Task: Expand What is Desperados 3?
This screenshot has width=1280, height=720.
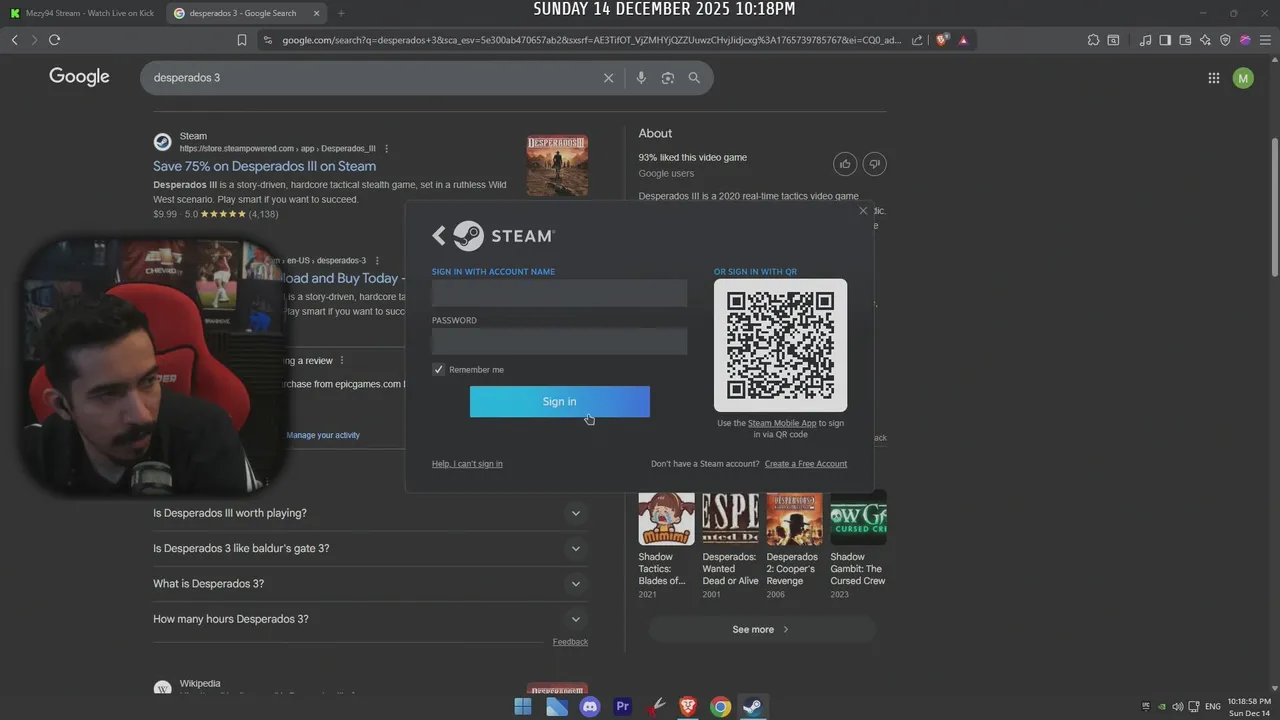Action: click(368, 584)
